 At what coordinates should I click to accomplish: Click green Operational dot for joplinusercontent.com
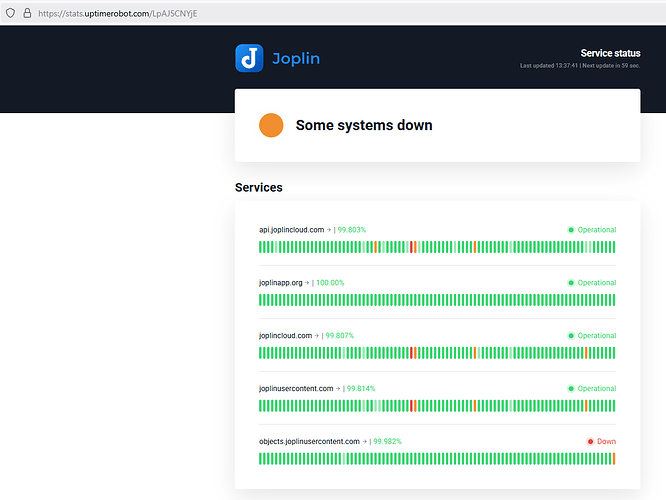[571, 389]
